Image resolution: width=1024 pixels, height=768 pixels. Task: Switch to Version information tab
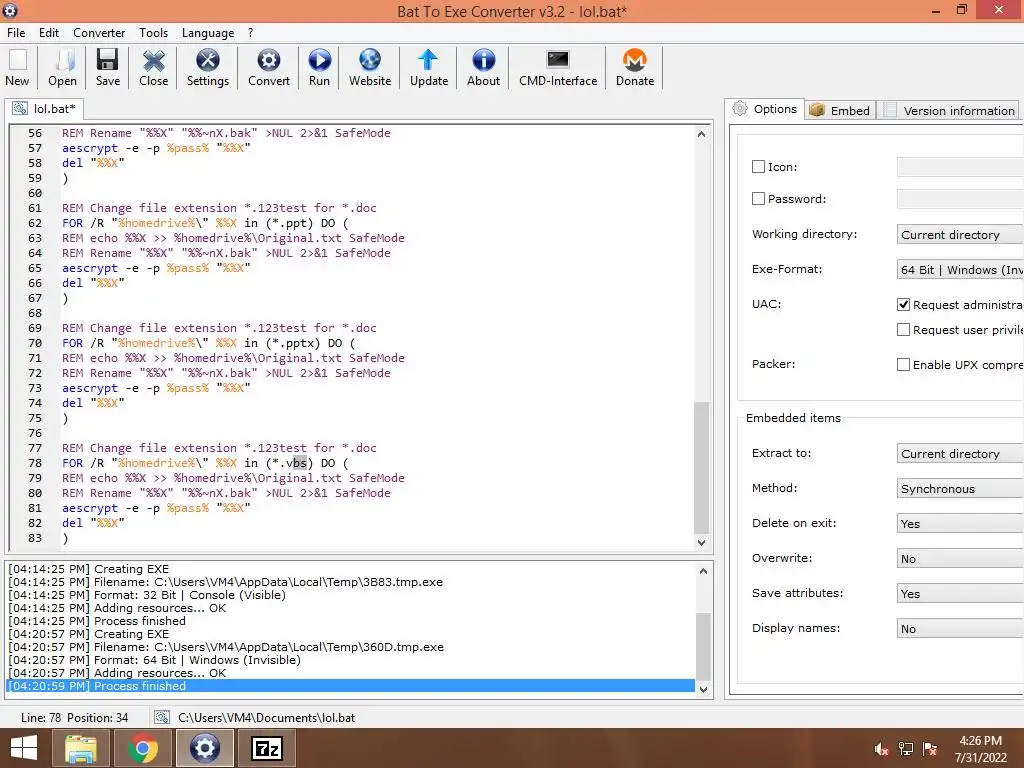tap(950, 110)
